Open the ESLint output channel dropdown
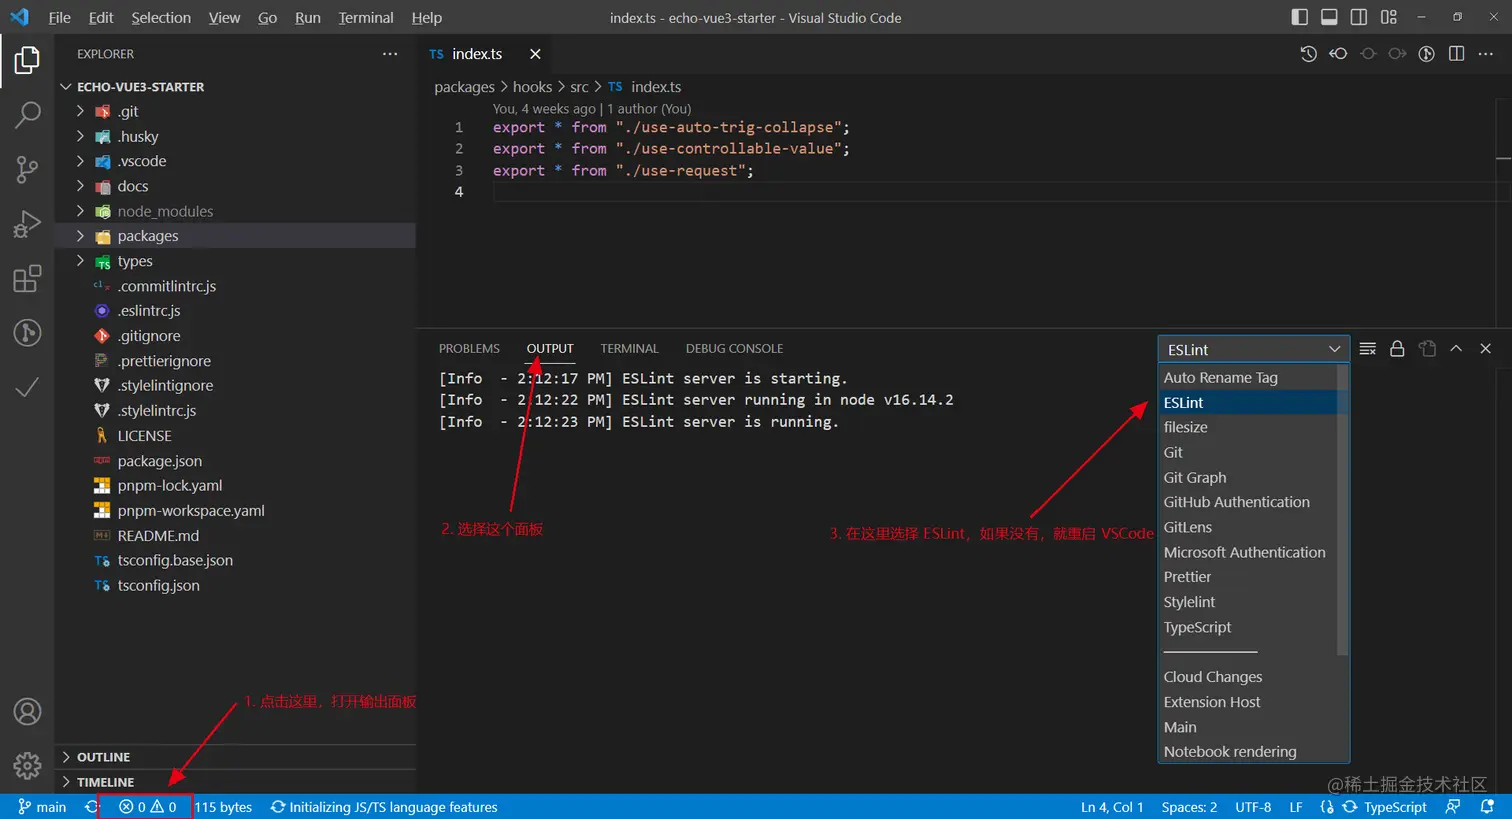 [1253, 349]
